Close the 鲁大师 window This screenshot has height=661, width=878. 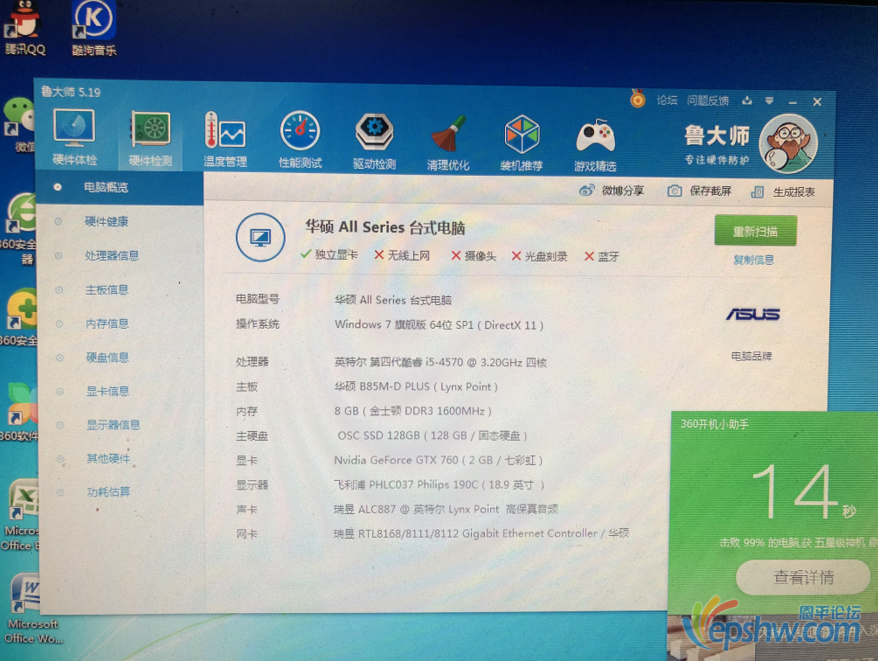(817, 102)
